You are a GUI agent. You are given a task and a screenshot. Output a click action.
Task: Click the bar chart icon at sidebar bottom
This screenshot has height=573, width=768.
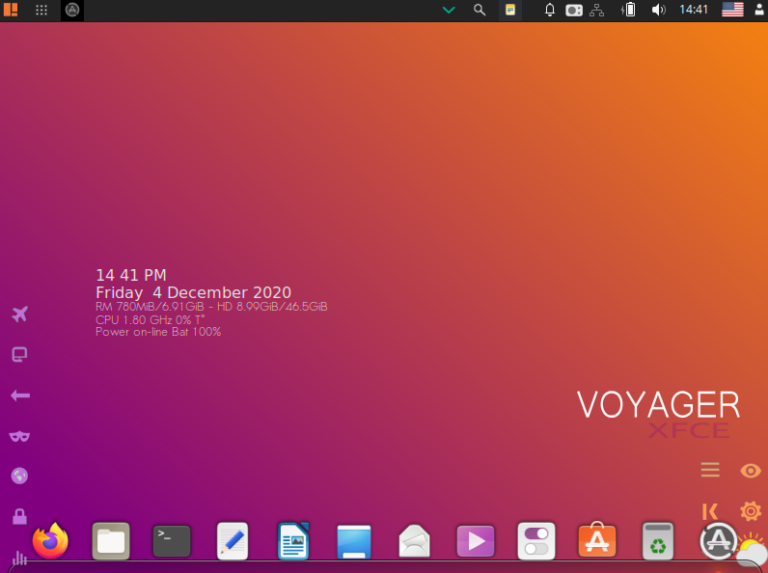20,557
